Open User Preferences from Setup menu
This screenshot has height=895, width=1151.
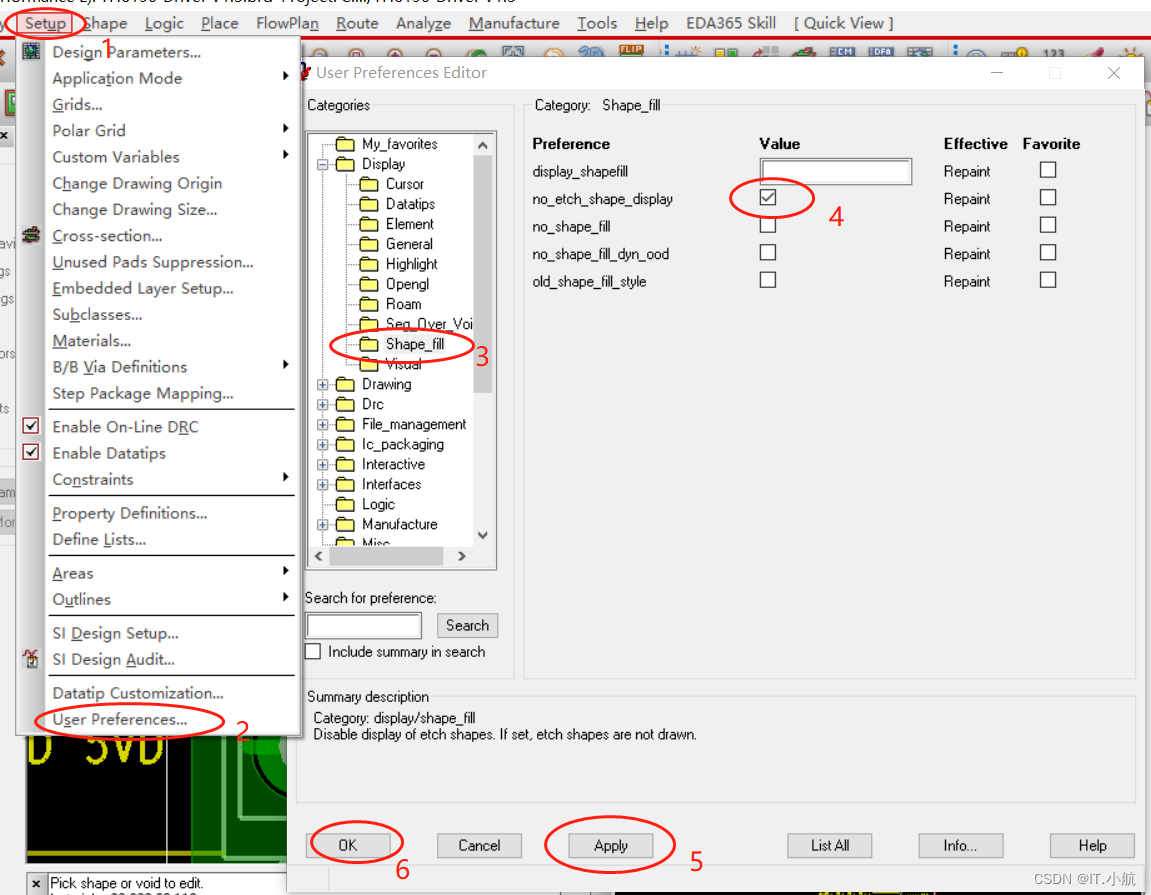120,719
